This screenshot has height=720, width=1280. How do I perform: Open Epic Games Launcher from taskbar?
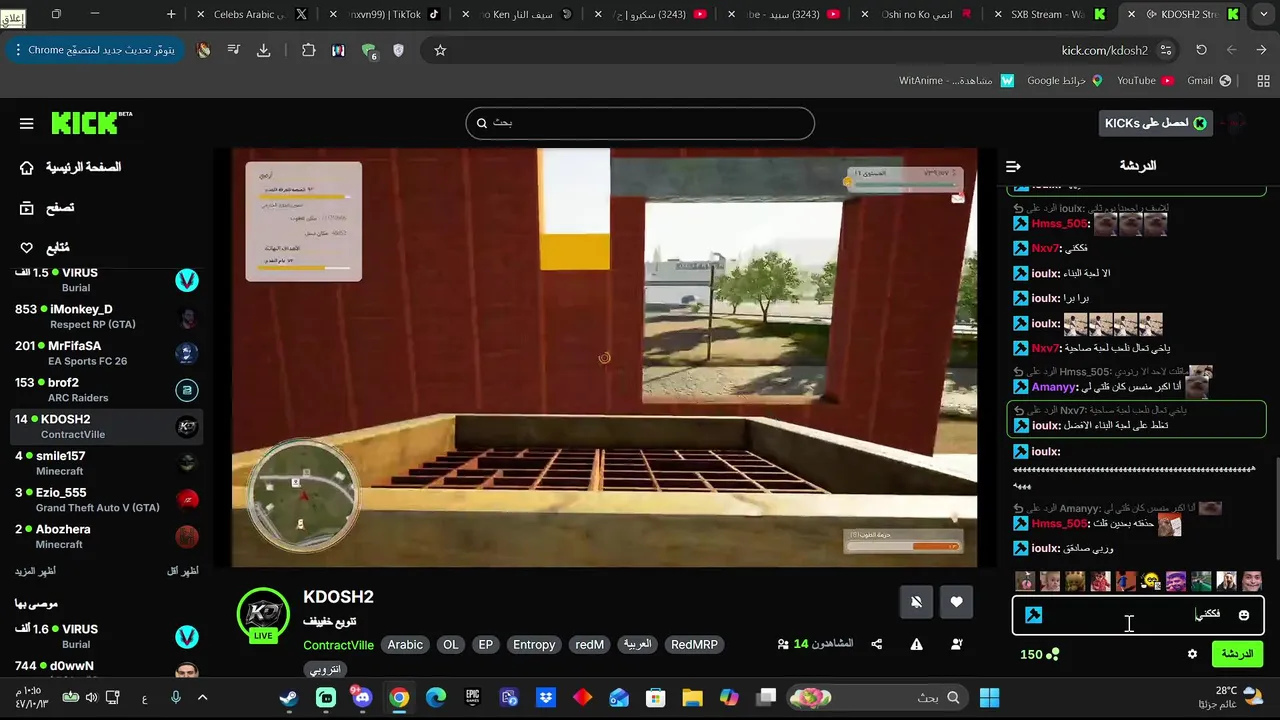tap(472, 698)
